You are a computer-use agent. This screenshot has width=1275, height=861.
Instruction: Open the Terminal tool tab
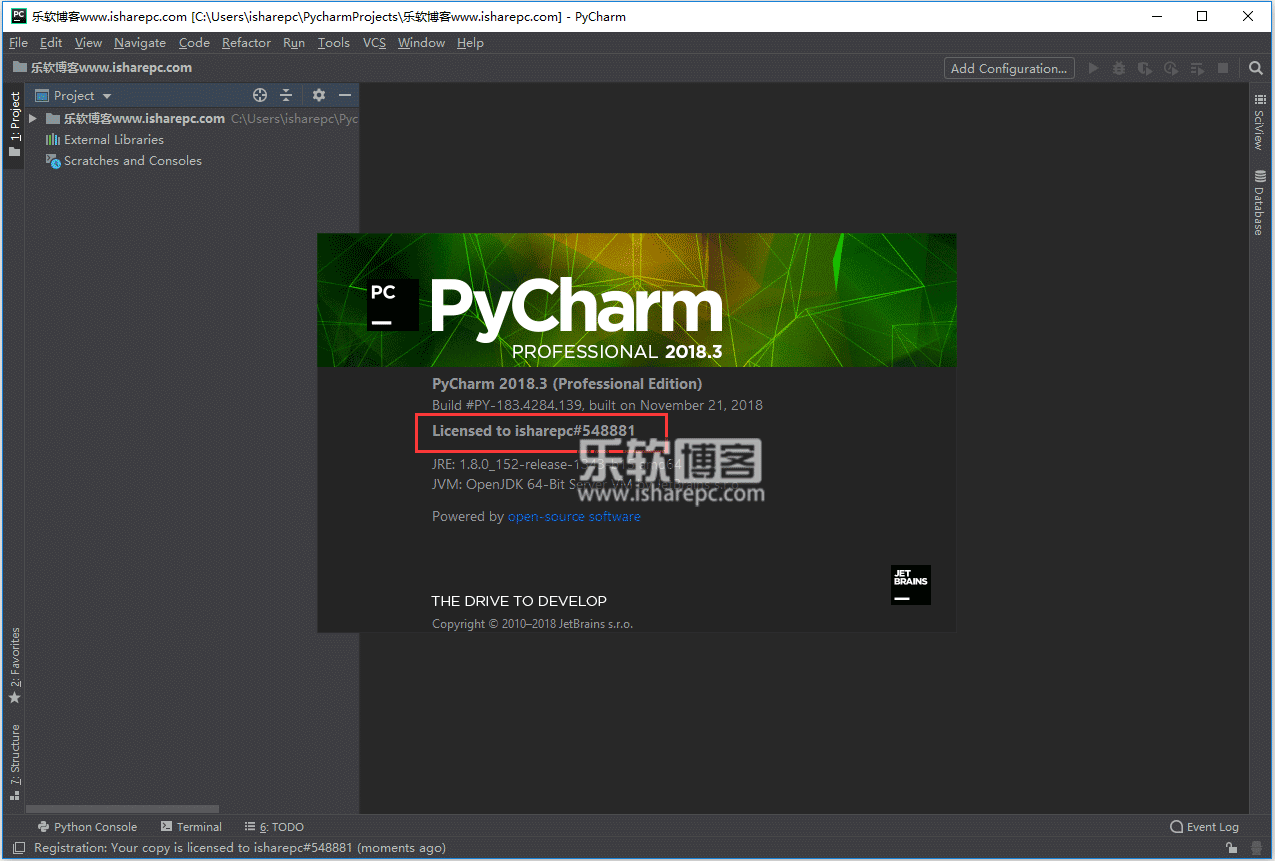[190, 827]
